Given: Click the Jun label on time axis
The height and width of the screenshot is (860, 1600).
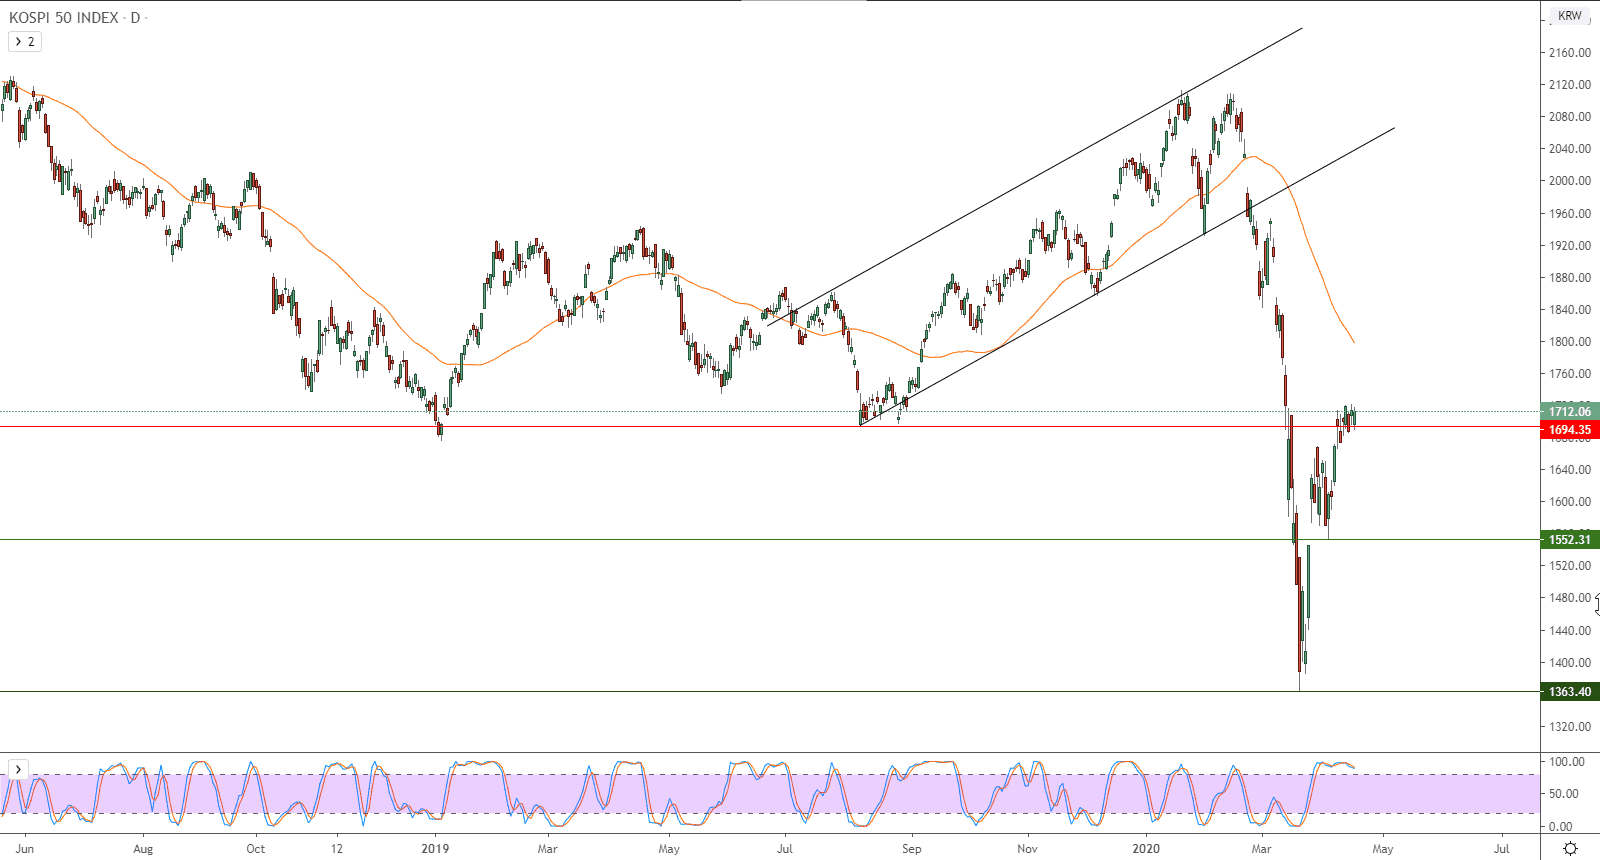Looking at the screenshot, I should pyautogui.click(x=25, y=849).
